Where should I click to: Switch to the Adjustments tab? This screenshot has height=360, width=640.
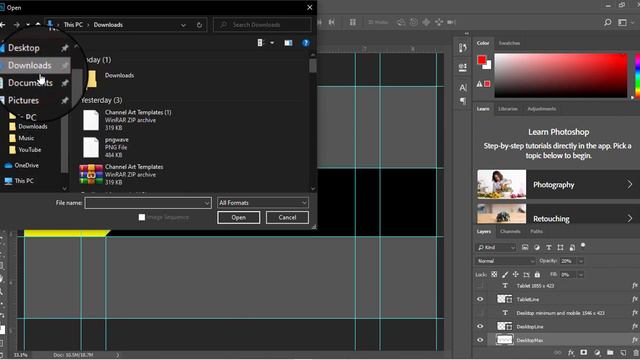(542, 109)
